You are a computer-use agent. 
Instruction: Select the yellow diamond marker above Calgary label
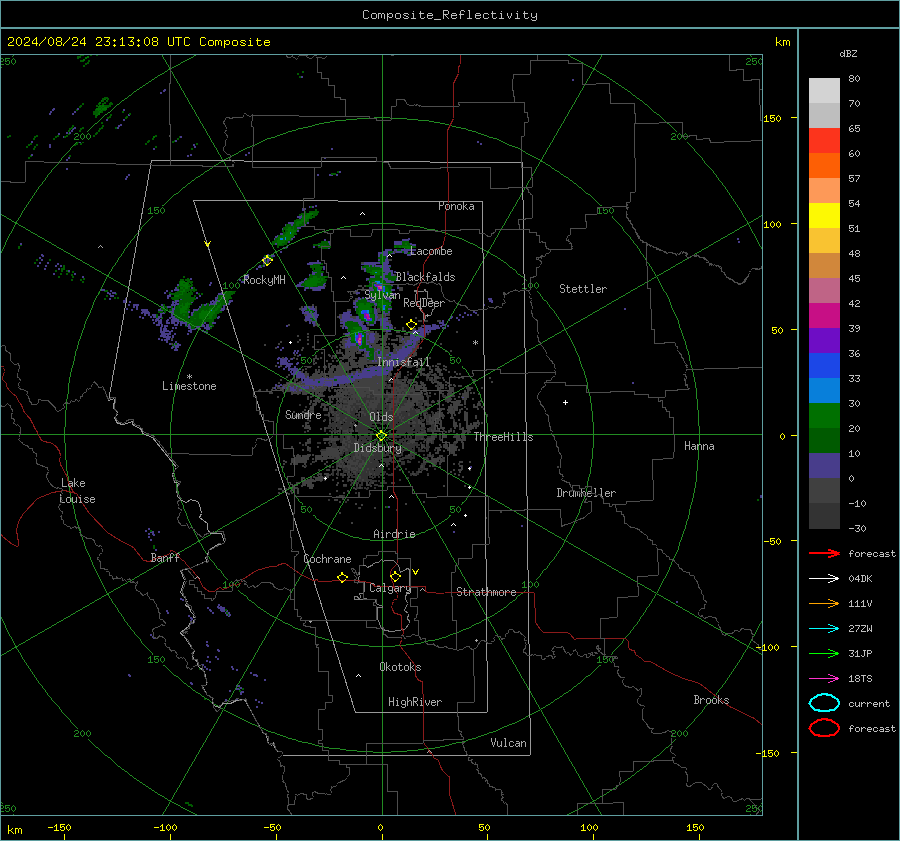395,576
